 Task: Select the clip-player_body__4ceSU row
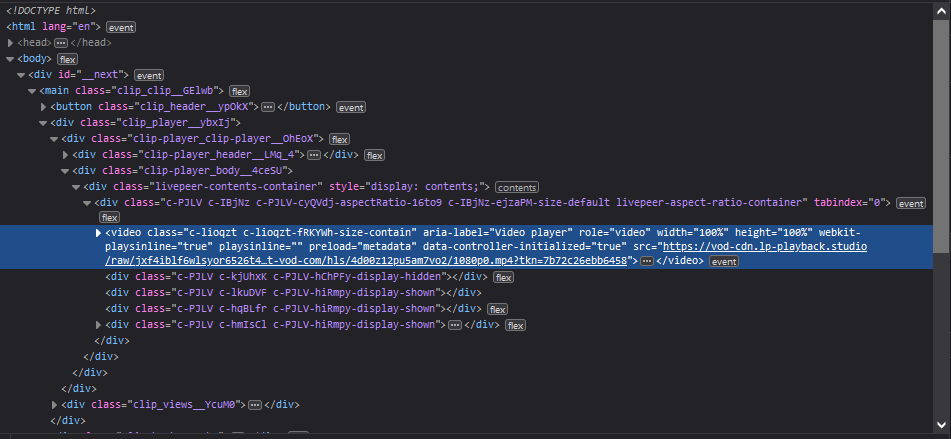point(183,170)
